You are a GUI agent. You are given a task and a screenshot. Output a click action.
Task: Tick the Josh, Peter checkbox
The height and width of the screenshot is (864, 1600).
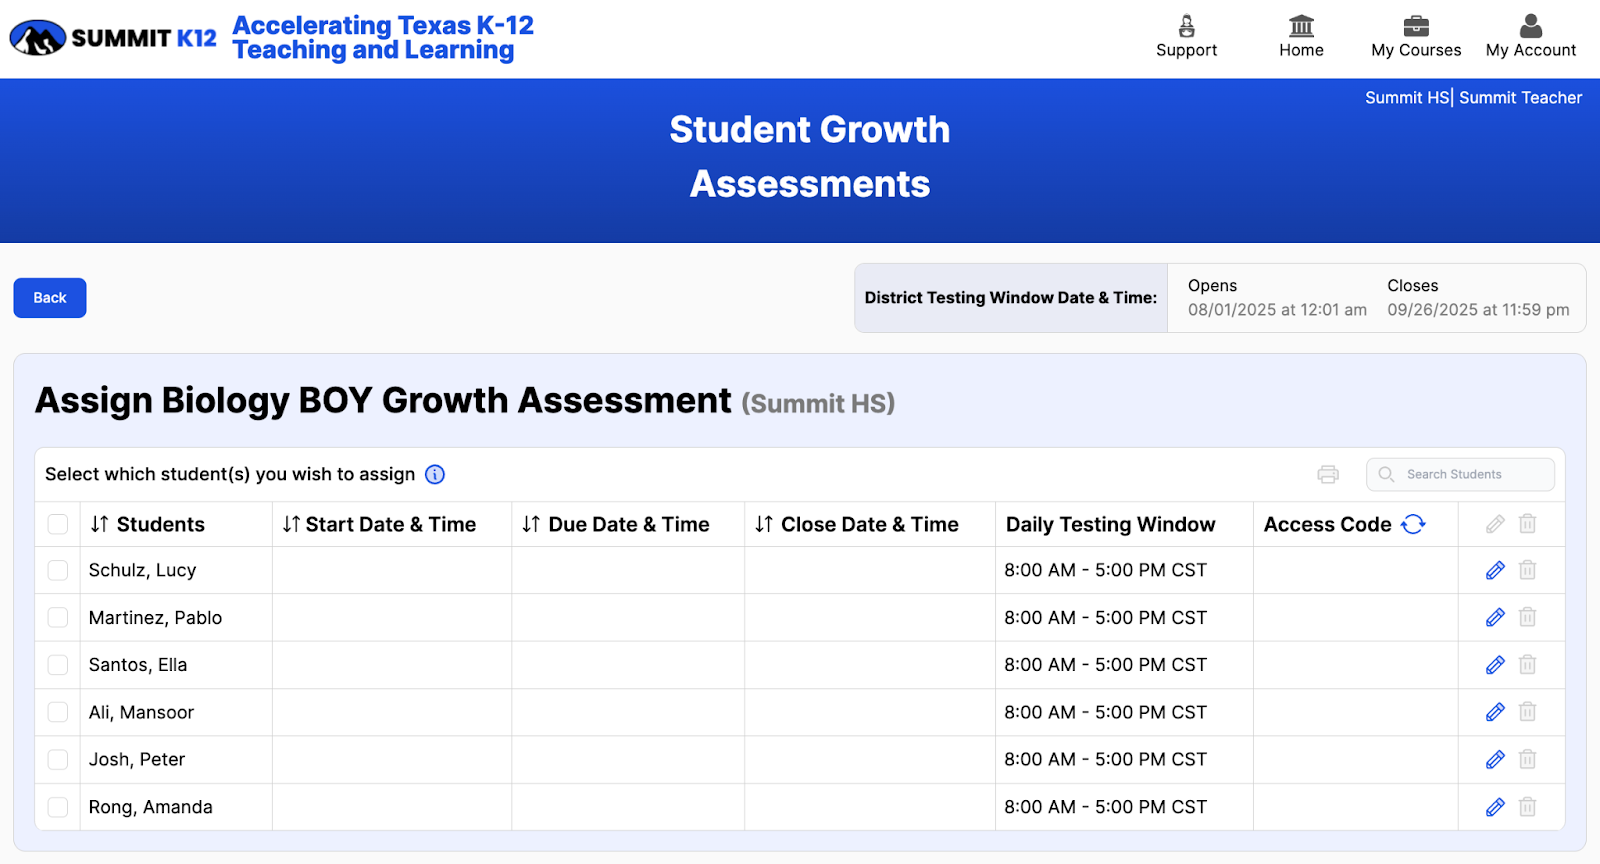pos(58,759)
